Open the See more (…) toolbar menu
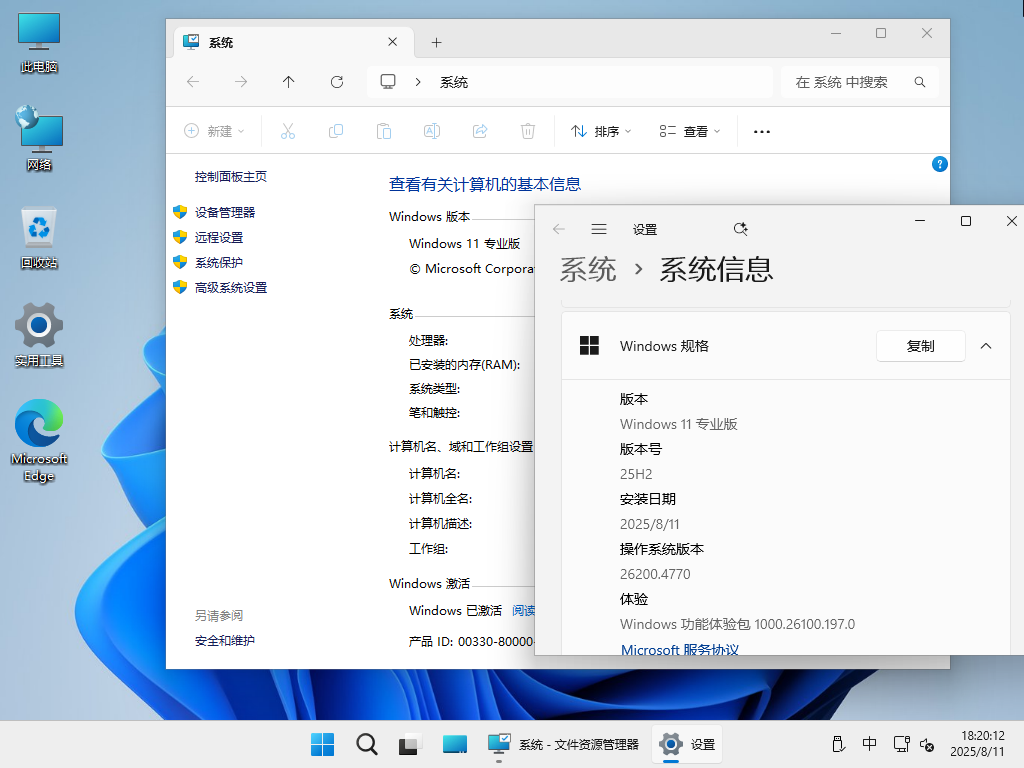 (761, 131)
